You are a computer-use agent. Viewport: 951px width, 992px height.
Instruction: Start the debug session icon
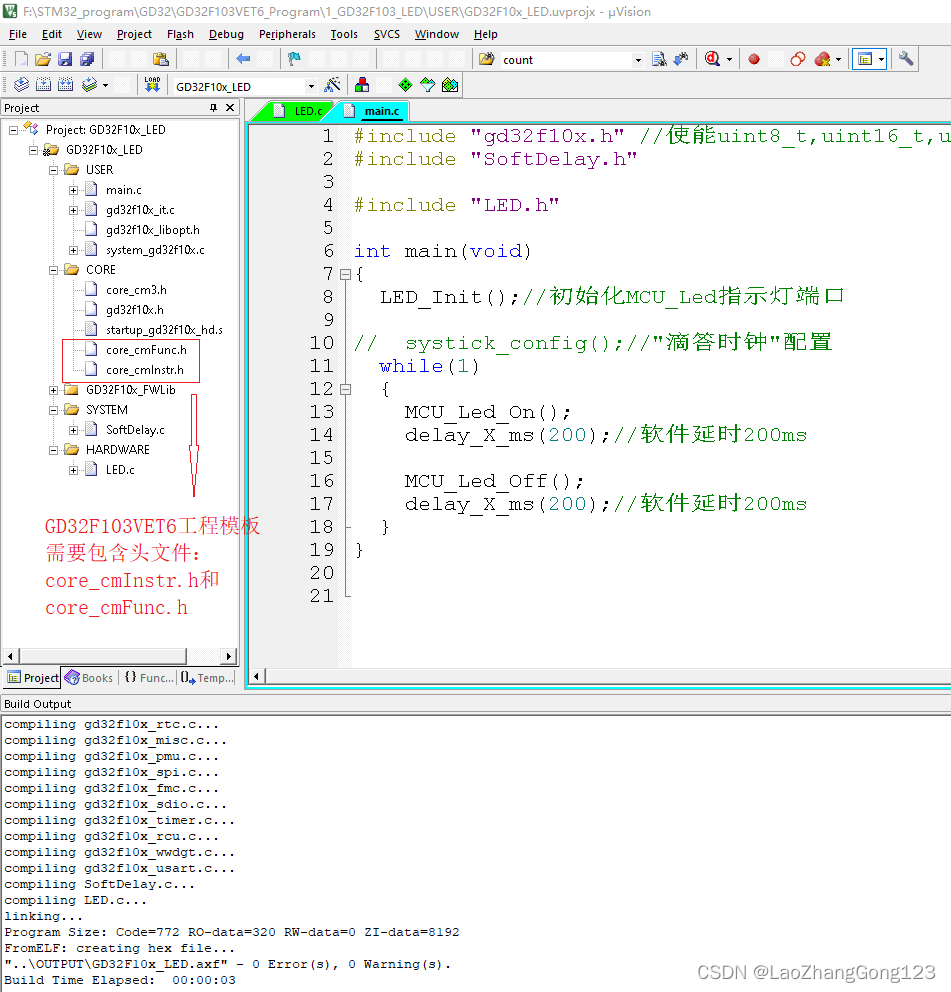coord(712,59)
